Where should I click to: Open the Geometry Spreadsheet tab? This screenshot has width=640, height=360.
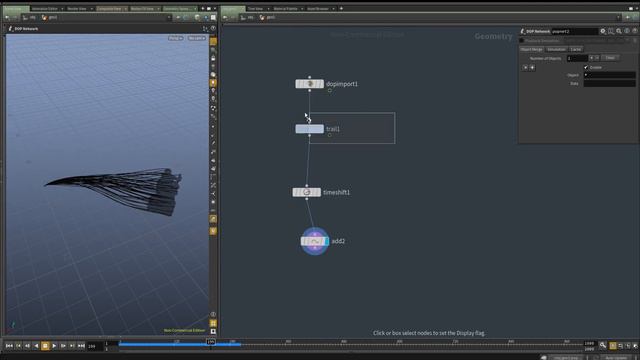pos(176,9)
